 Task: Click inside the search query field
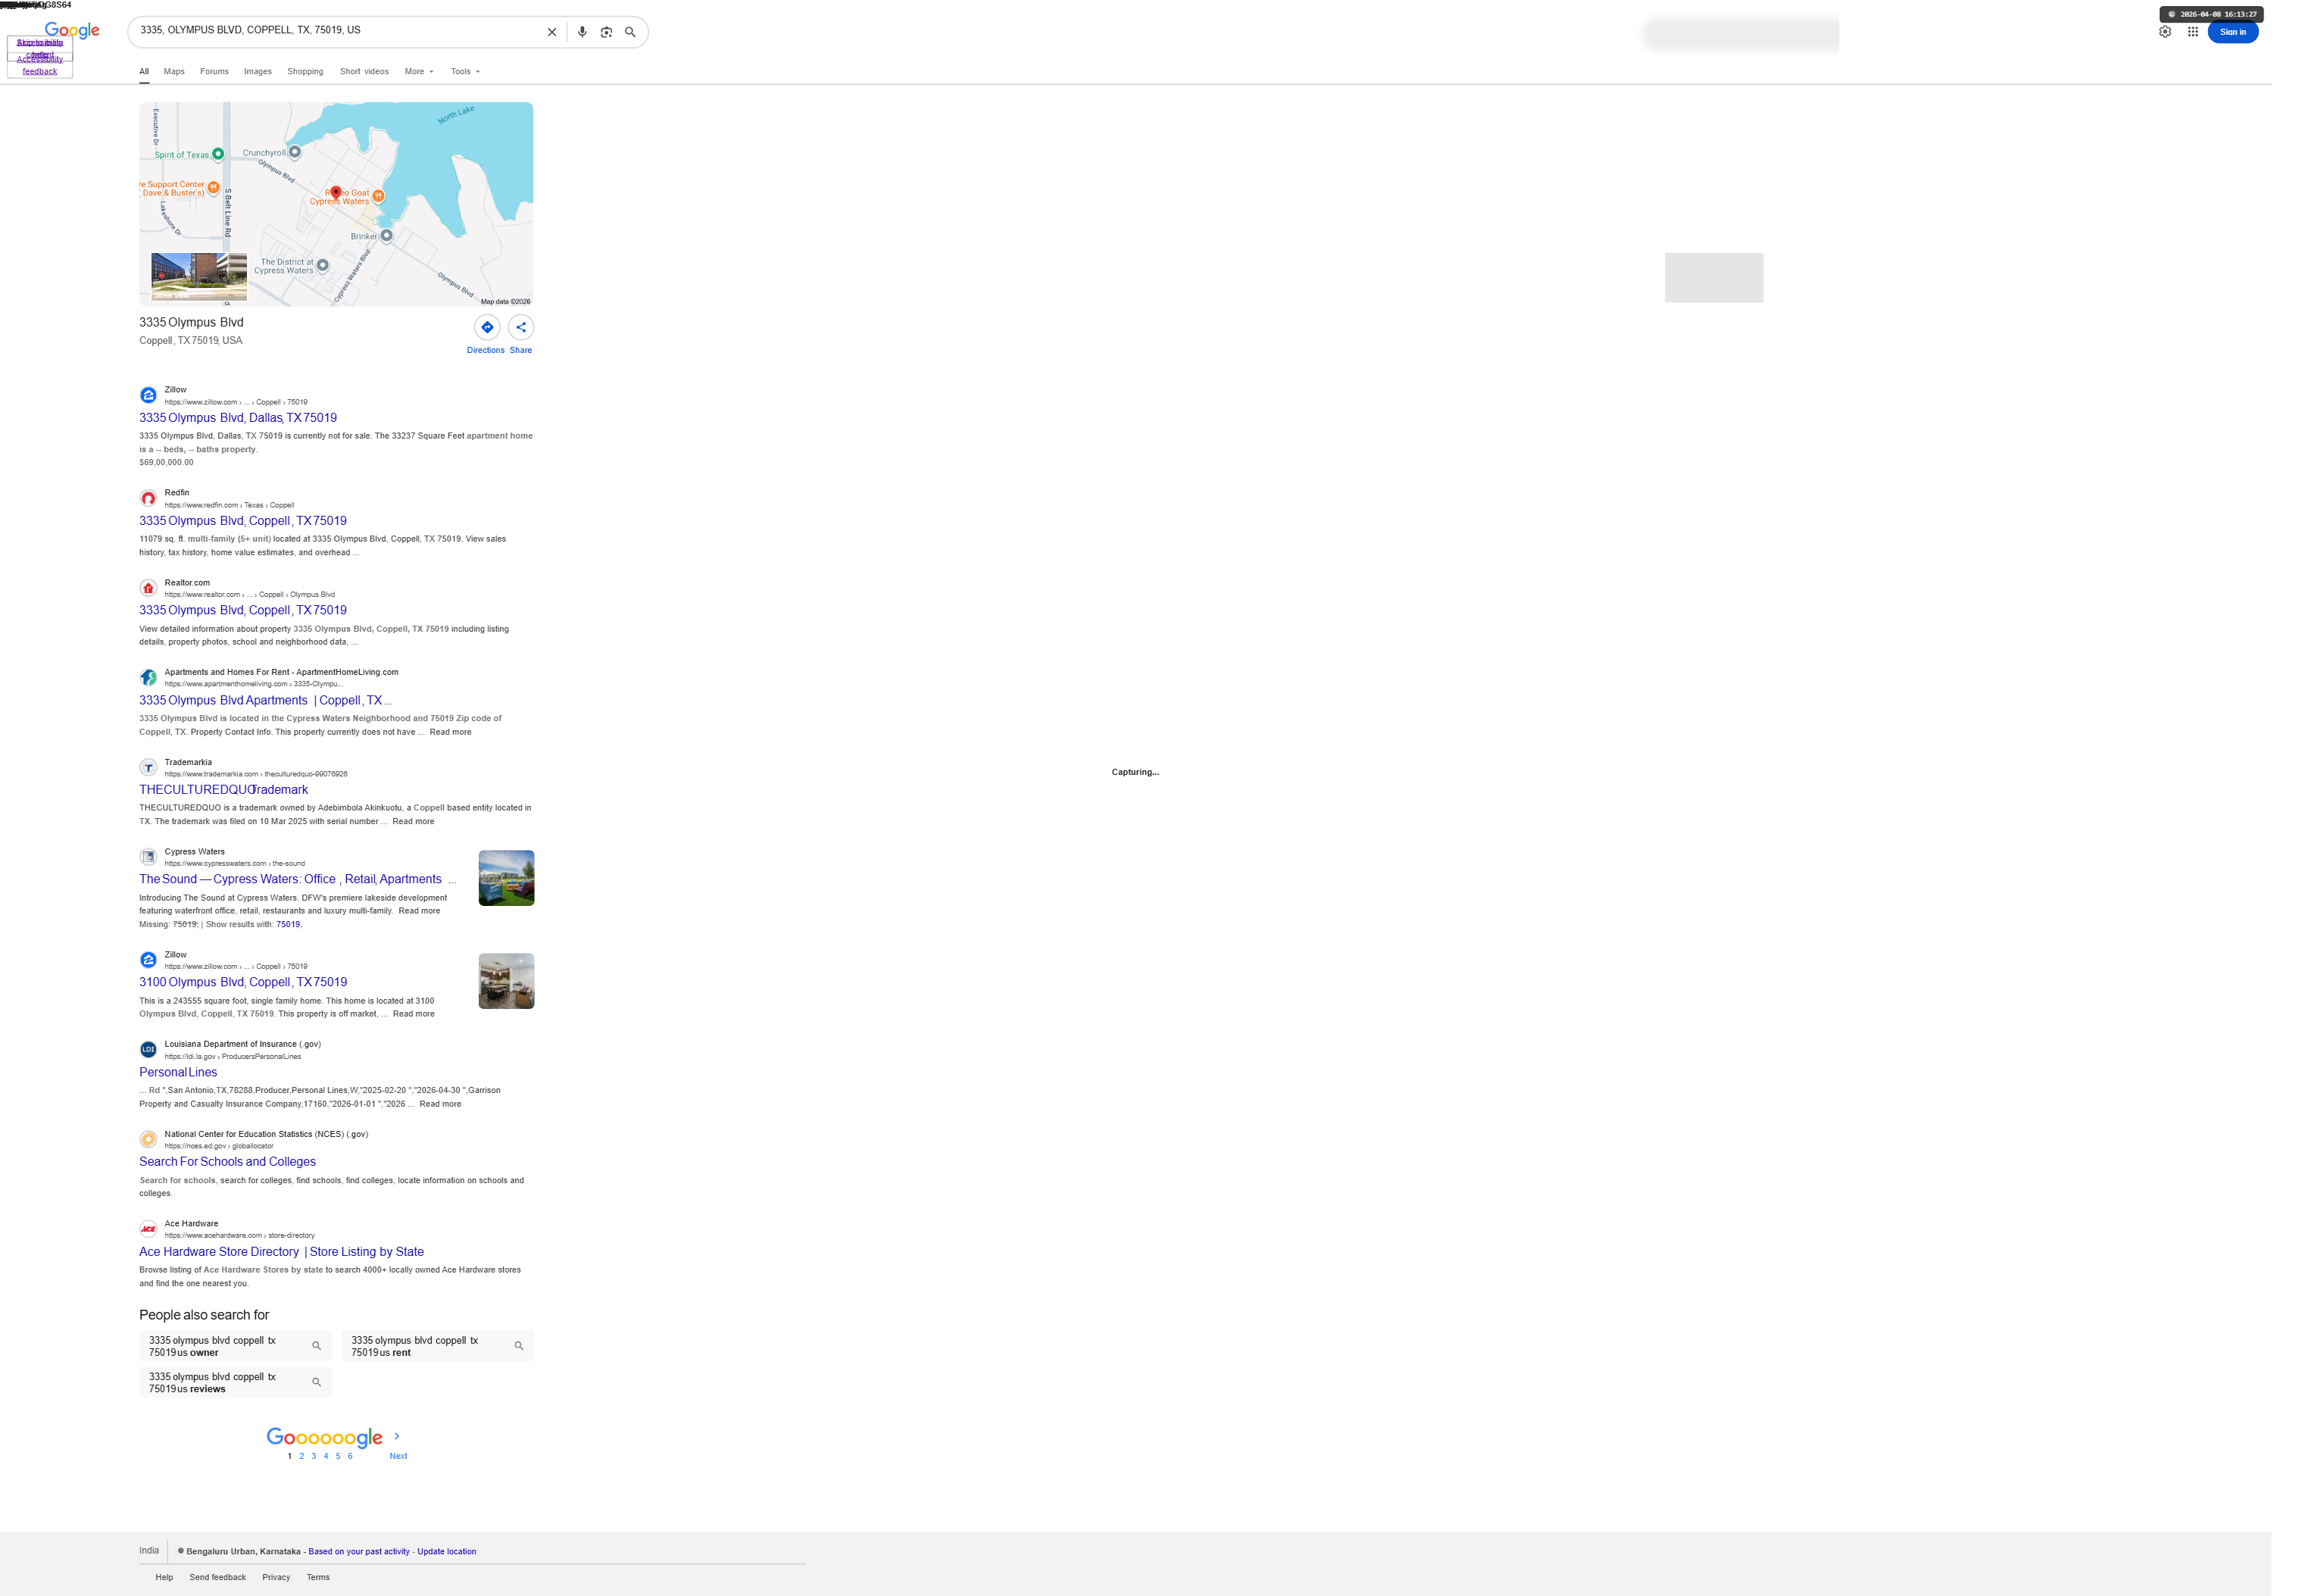point(340,31)
